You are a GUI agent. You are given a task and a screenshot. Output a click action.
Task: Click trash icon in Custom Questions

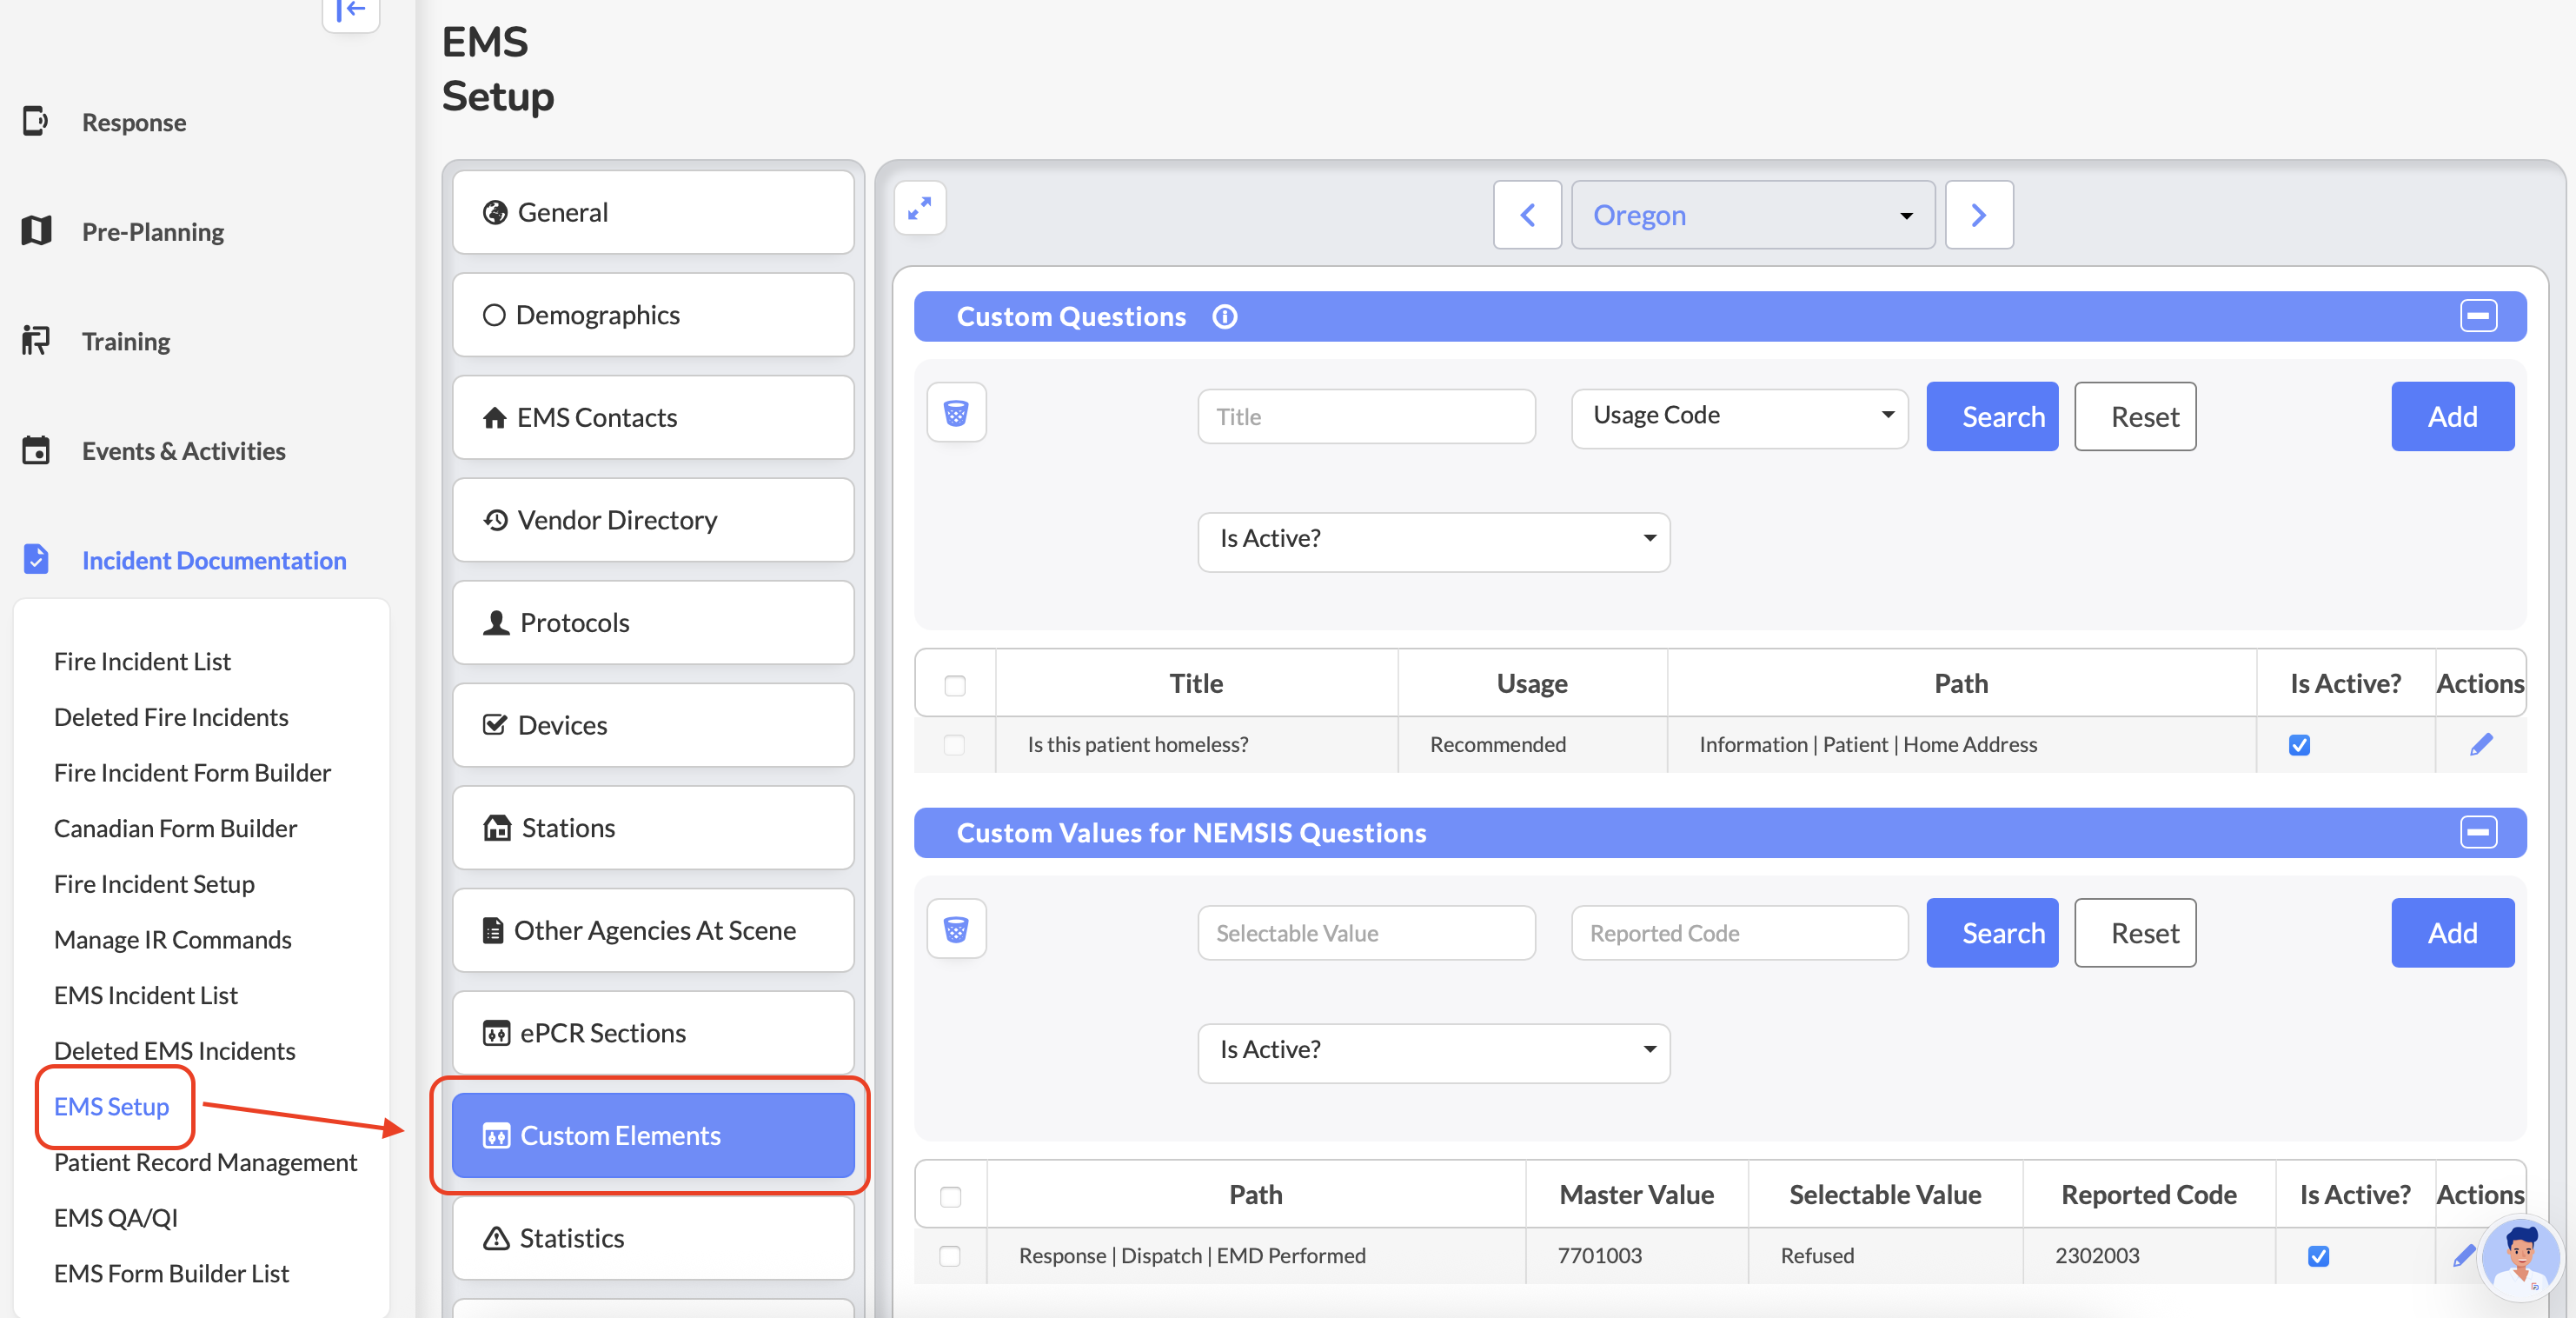tap(956, 413)
